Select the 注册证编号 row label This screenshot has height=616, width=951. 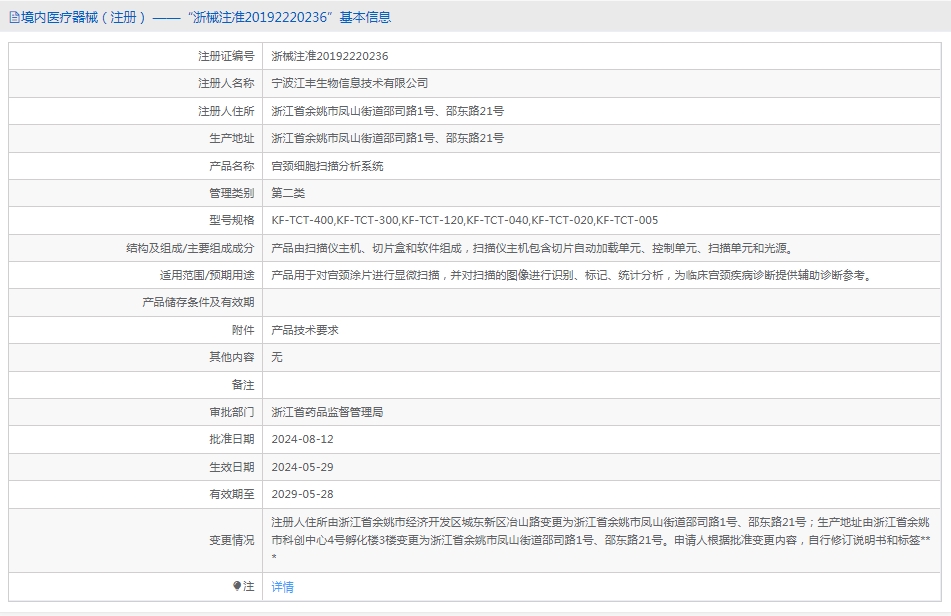pyautogui.click(x=226, y=56)
